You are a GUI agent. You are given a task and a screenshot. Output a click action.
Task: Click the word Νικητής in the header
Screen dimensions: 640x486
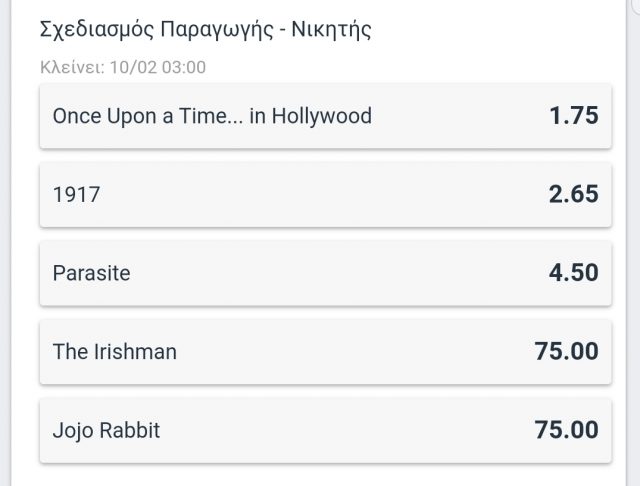pyautogui.click(x=331, y=30)
